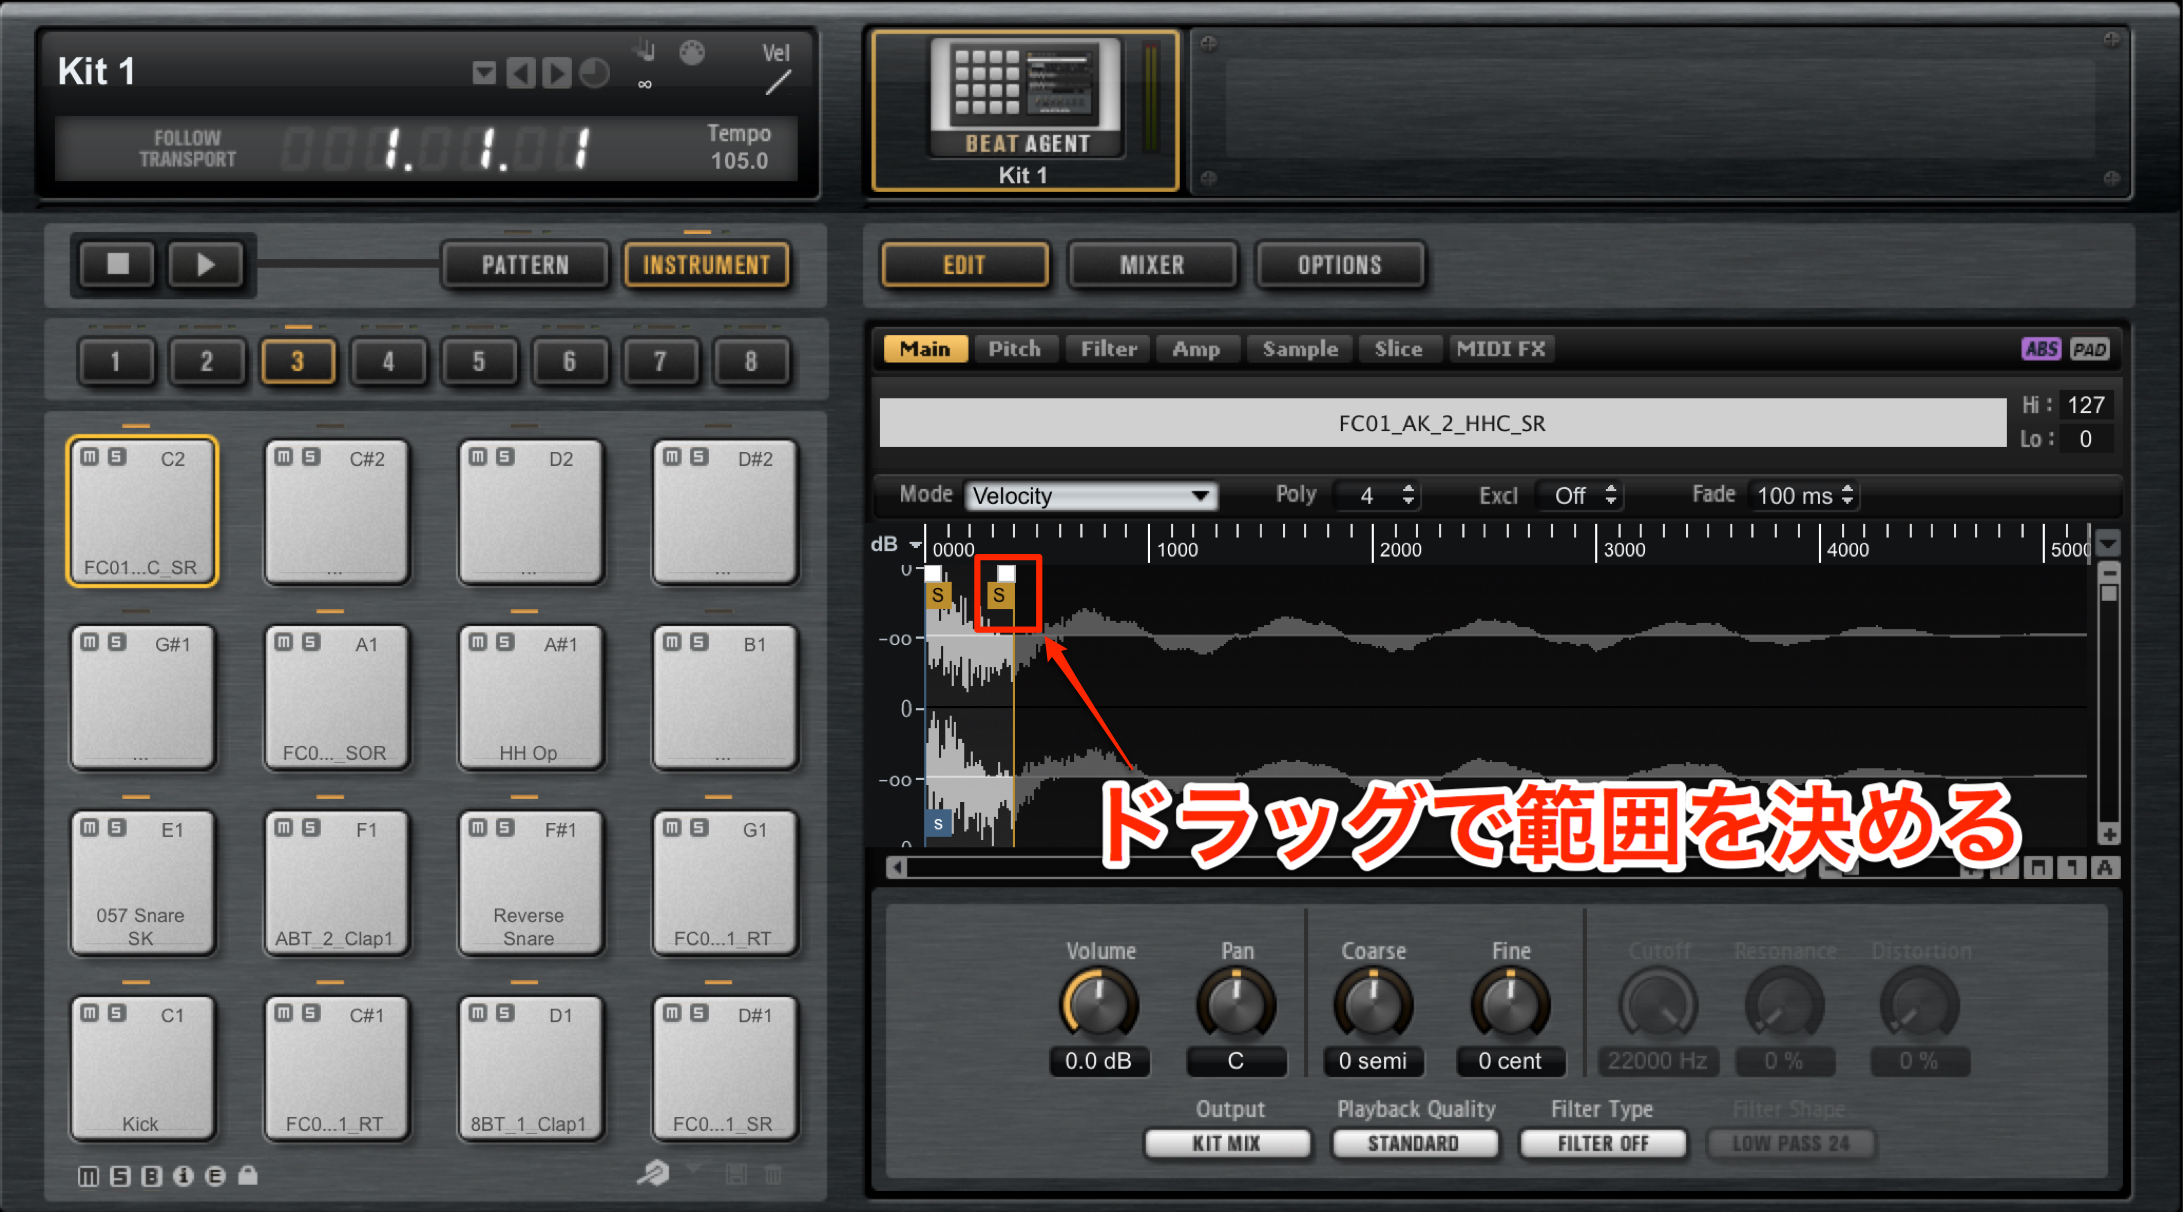Click the Fade 100 ms stepper arrows
The height and width of the screenshot is (1212, 2184).
pos(1847,495)
